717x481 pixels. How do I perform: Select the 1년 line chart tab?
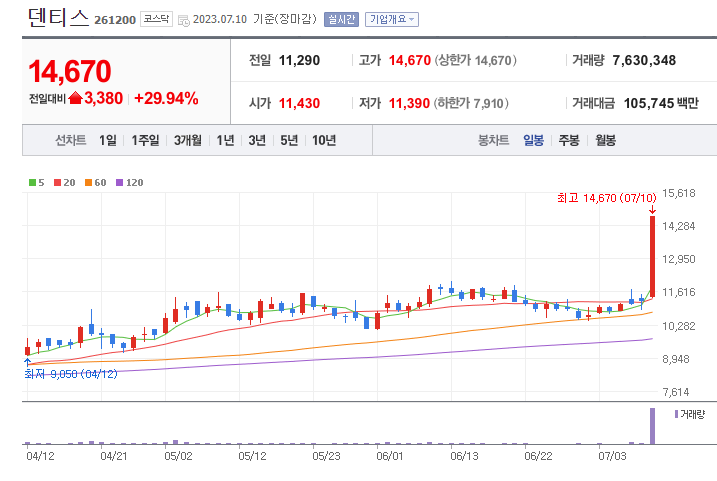pos(225,140)
